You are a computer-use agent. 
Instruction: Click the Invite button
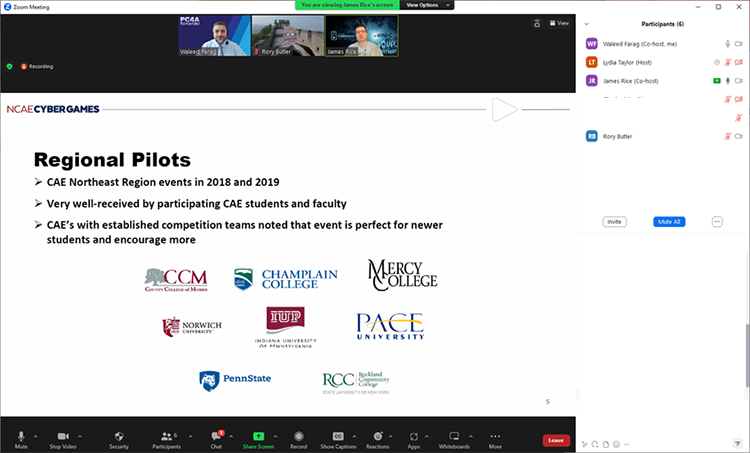pos(614,222)
